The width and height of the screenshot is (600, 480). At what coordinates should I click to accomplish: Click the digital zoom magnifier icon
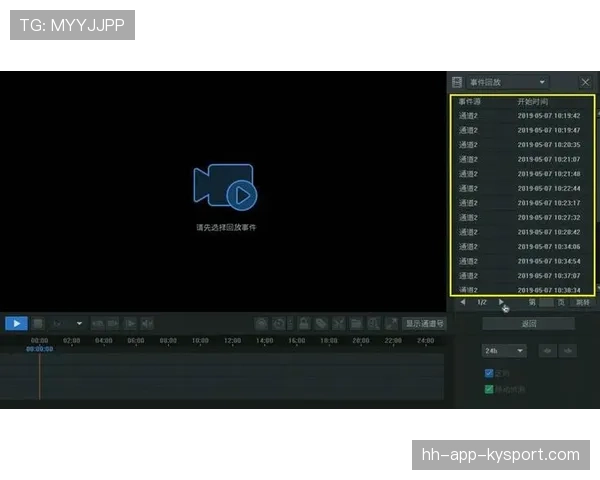click(x=373, y=324)
